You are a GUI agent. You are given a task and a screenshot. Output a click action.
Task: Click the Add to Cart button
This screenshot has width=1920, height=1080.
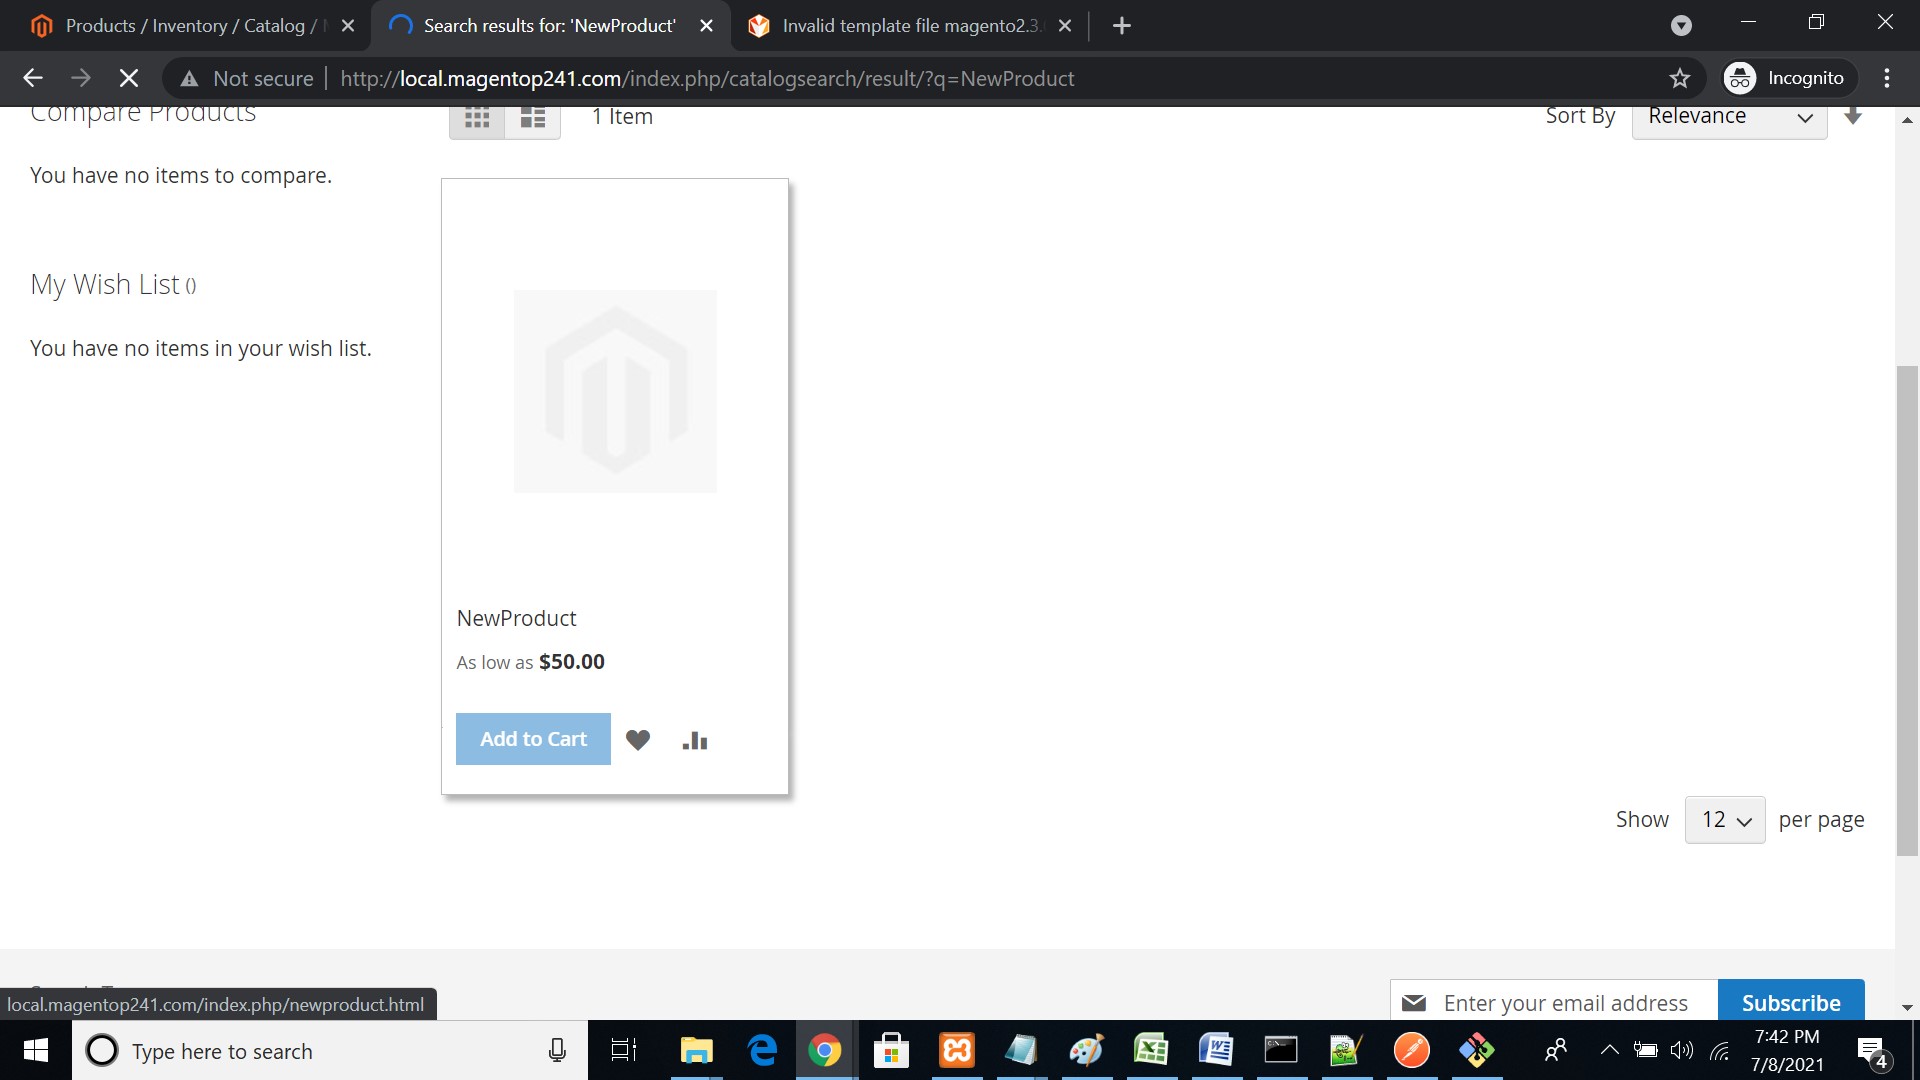click(532, 739)
